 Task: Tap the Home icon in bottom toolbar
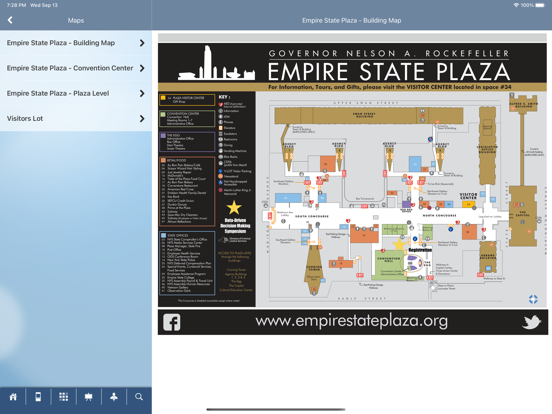tap(13, 397)
